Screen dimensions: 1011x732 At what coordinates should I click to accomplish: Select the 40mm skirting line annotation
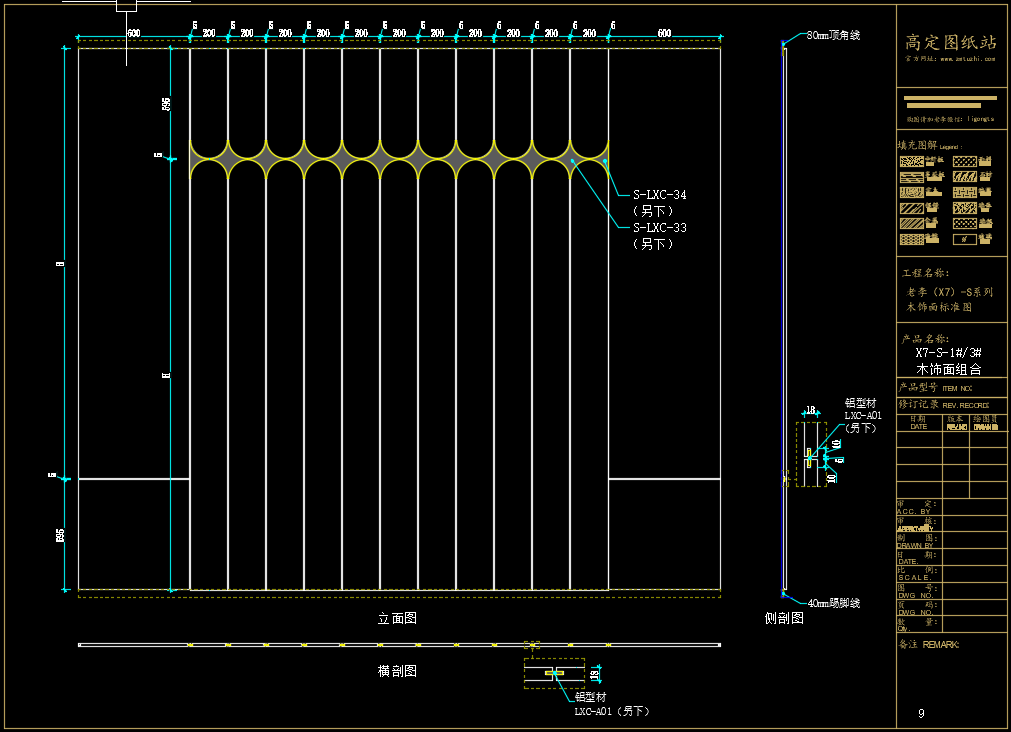pyautogui.click(x=833, y=604)
